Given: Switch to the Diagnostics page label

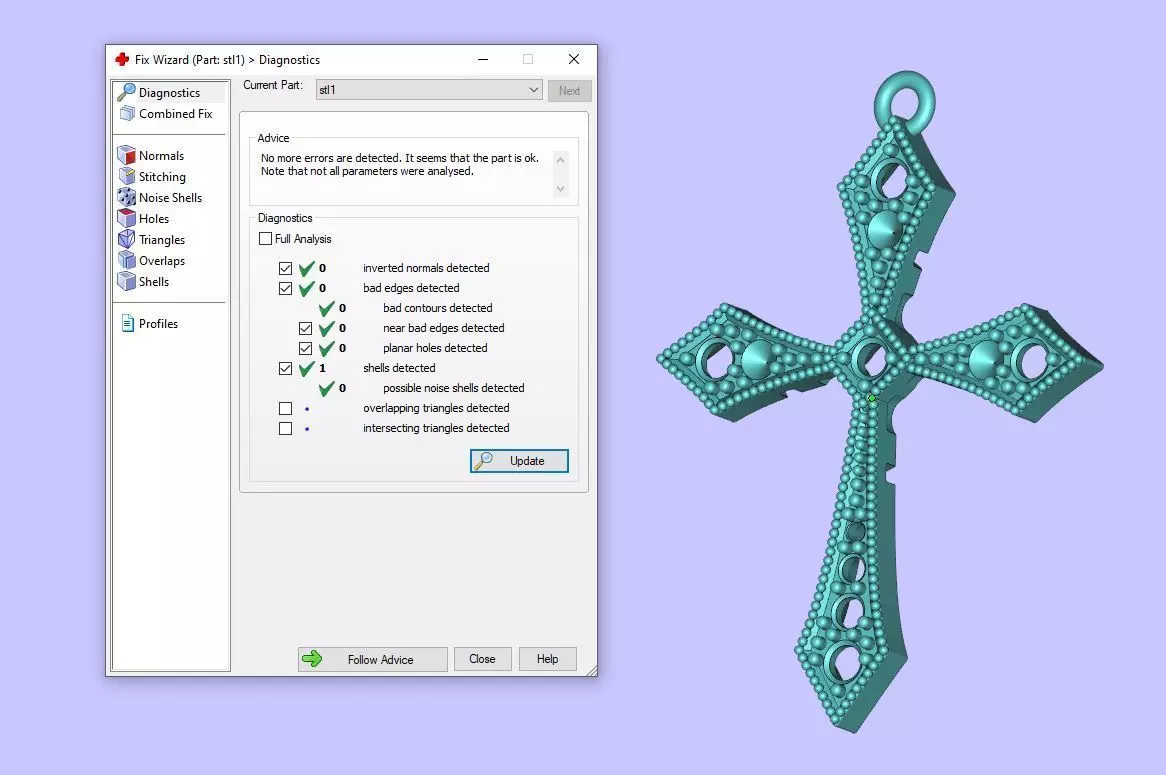Looking at the screenshot, I should [x=170, y=92].
